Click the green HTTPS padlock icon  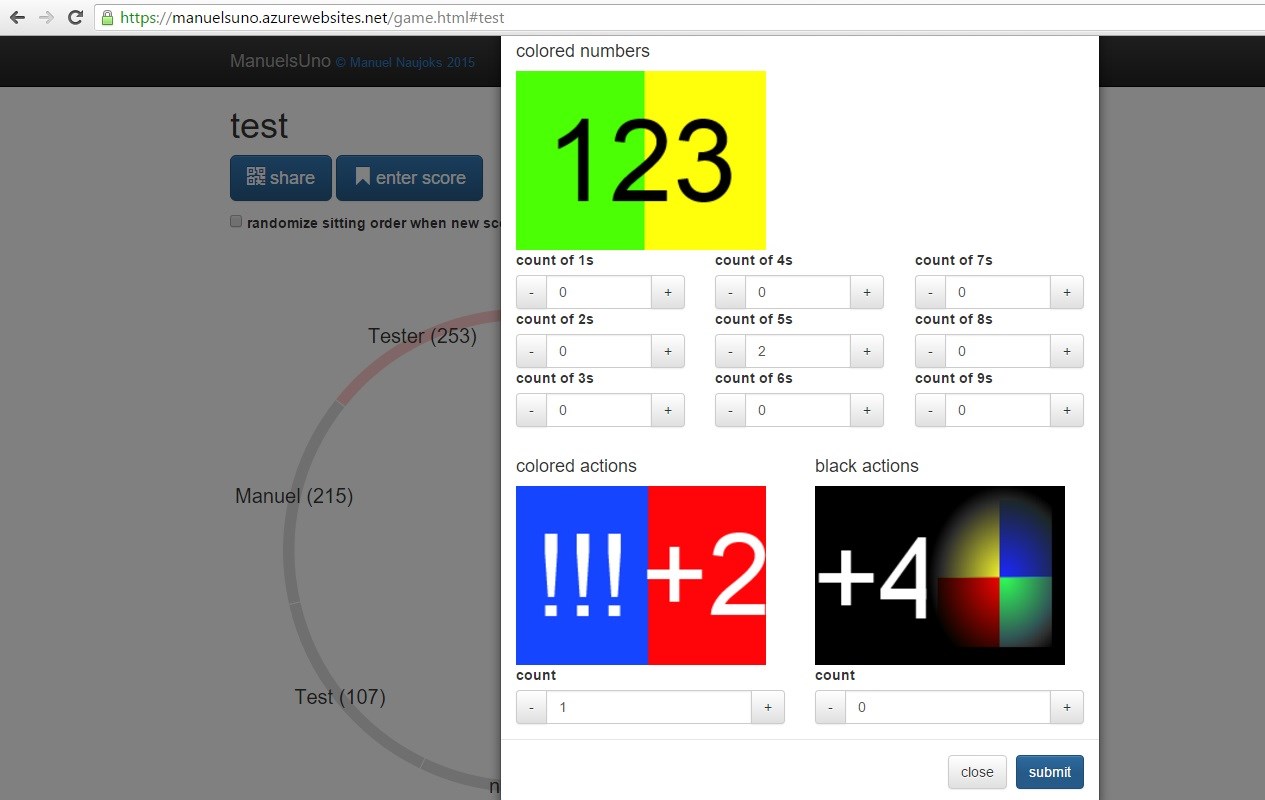pyautogui.click(x=108, y=18)
